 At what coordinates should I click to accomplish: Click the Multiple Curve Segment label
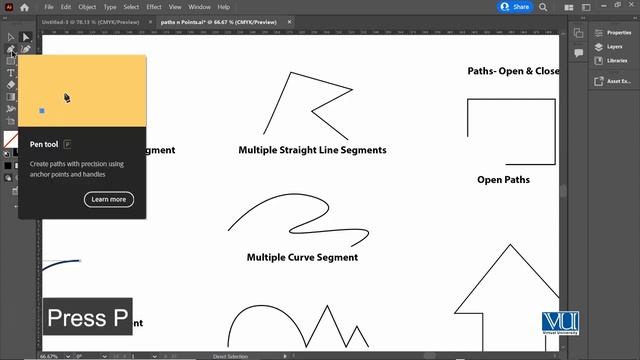pyautogui.click(x=302, y=258)
